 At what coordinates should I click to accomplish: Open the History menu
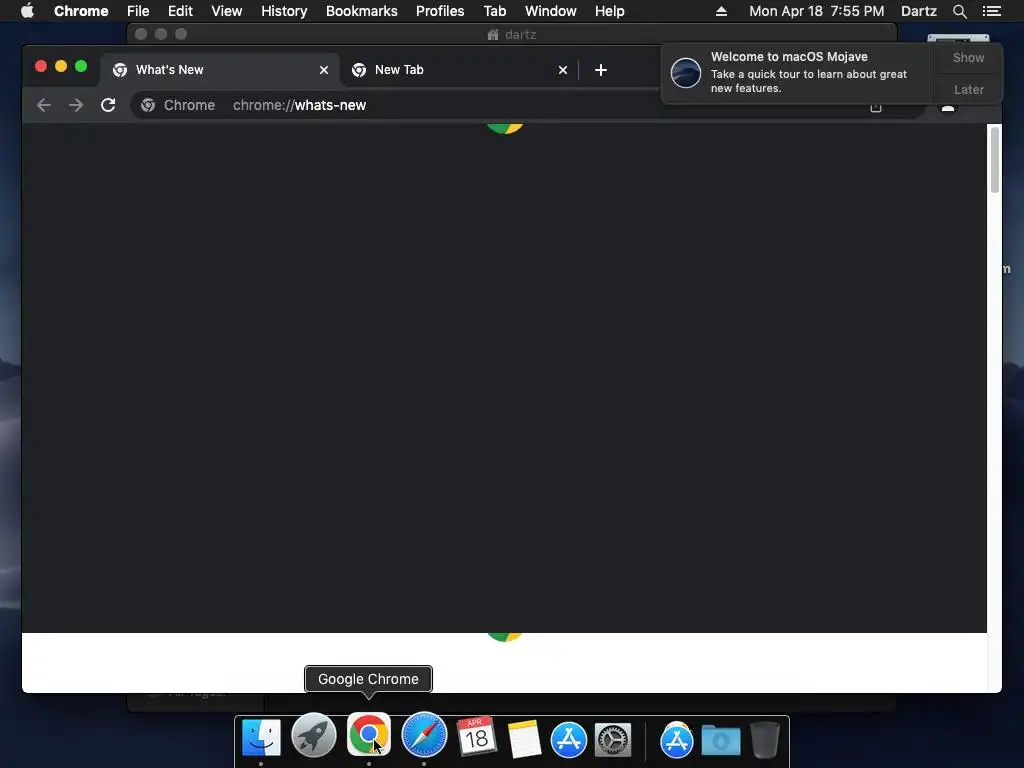tap(284, 11)
